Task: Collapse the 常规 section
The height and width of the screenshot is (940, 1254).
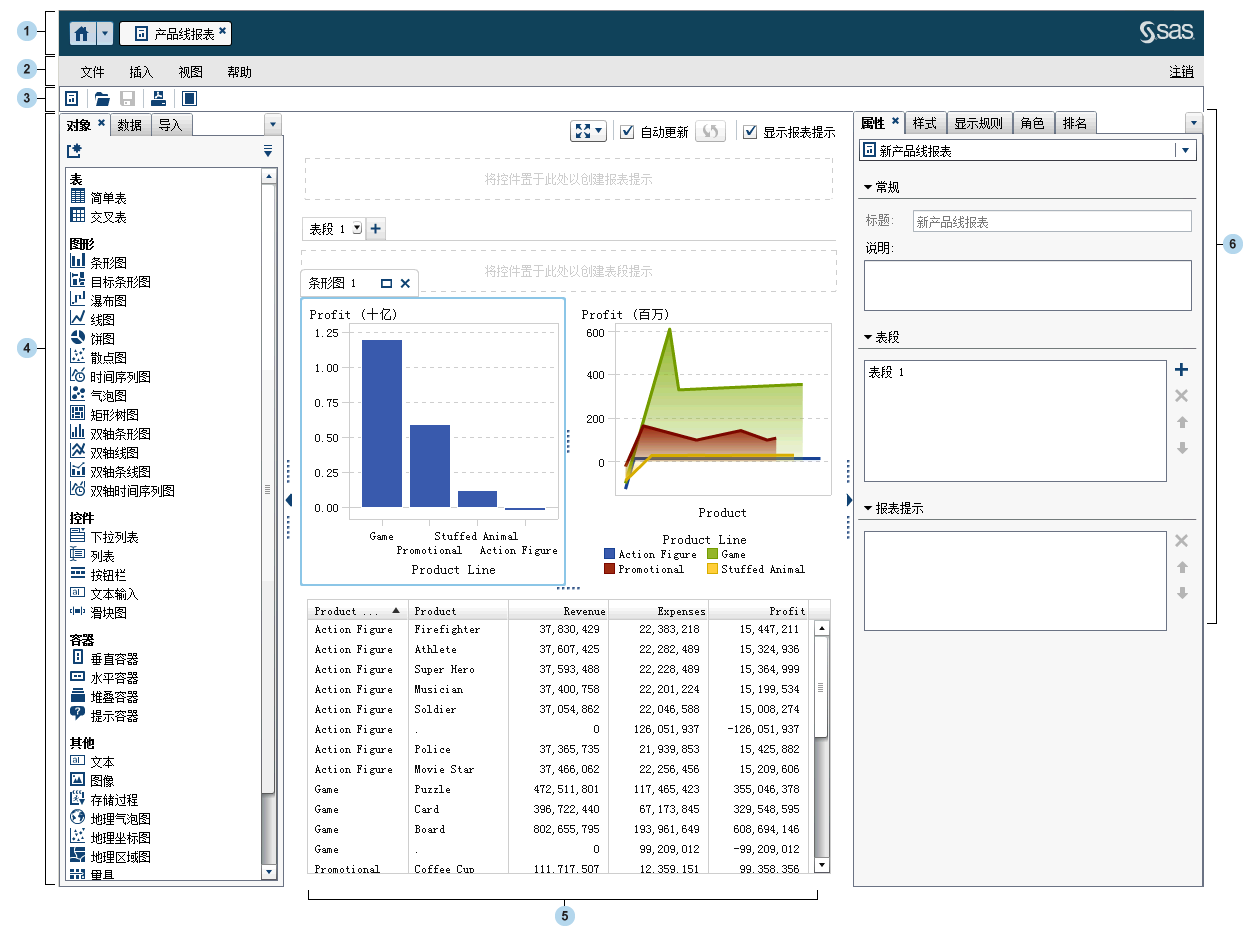Action: point(868,187)
